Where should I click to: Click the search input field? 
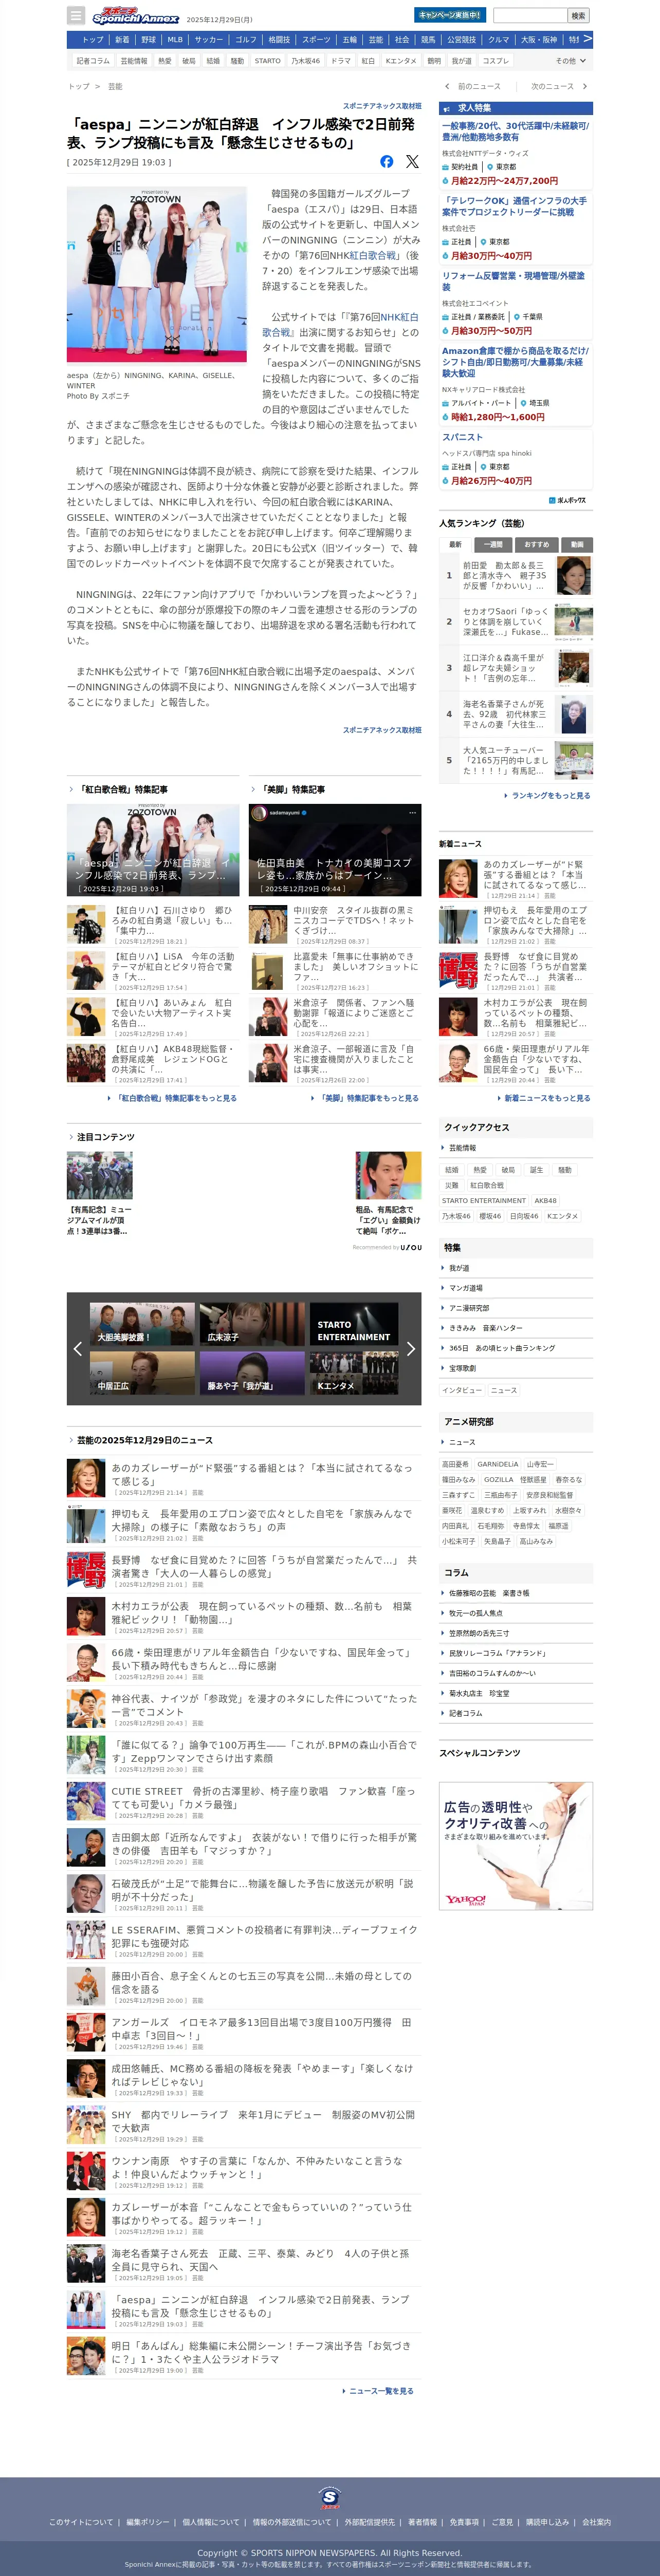tap(530, 15)
